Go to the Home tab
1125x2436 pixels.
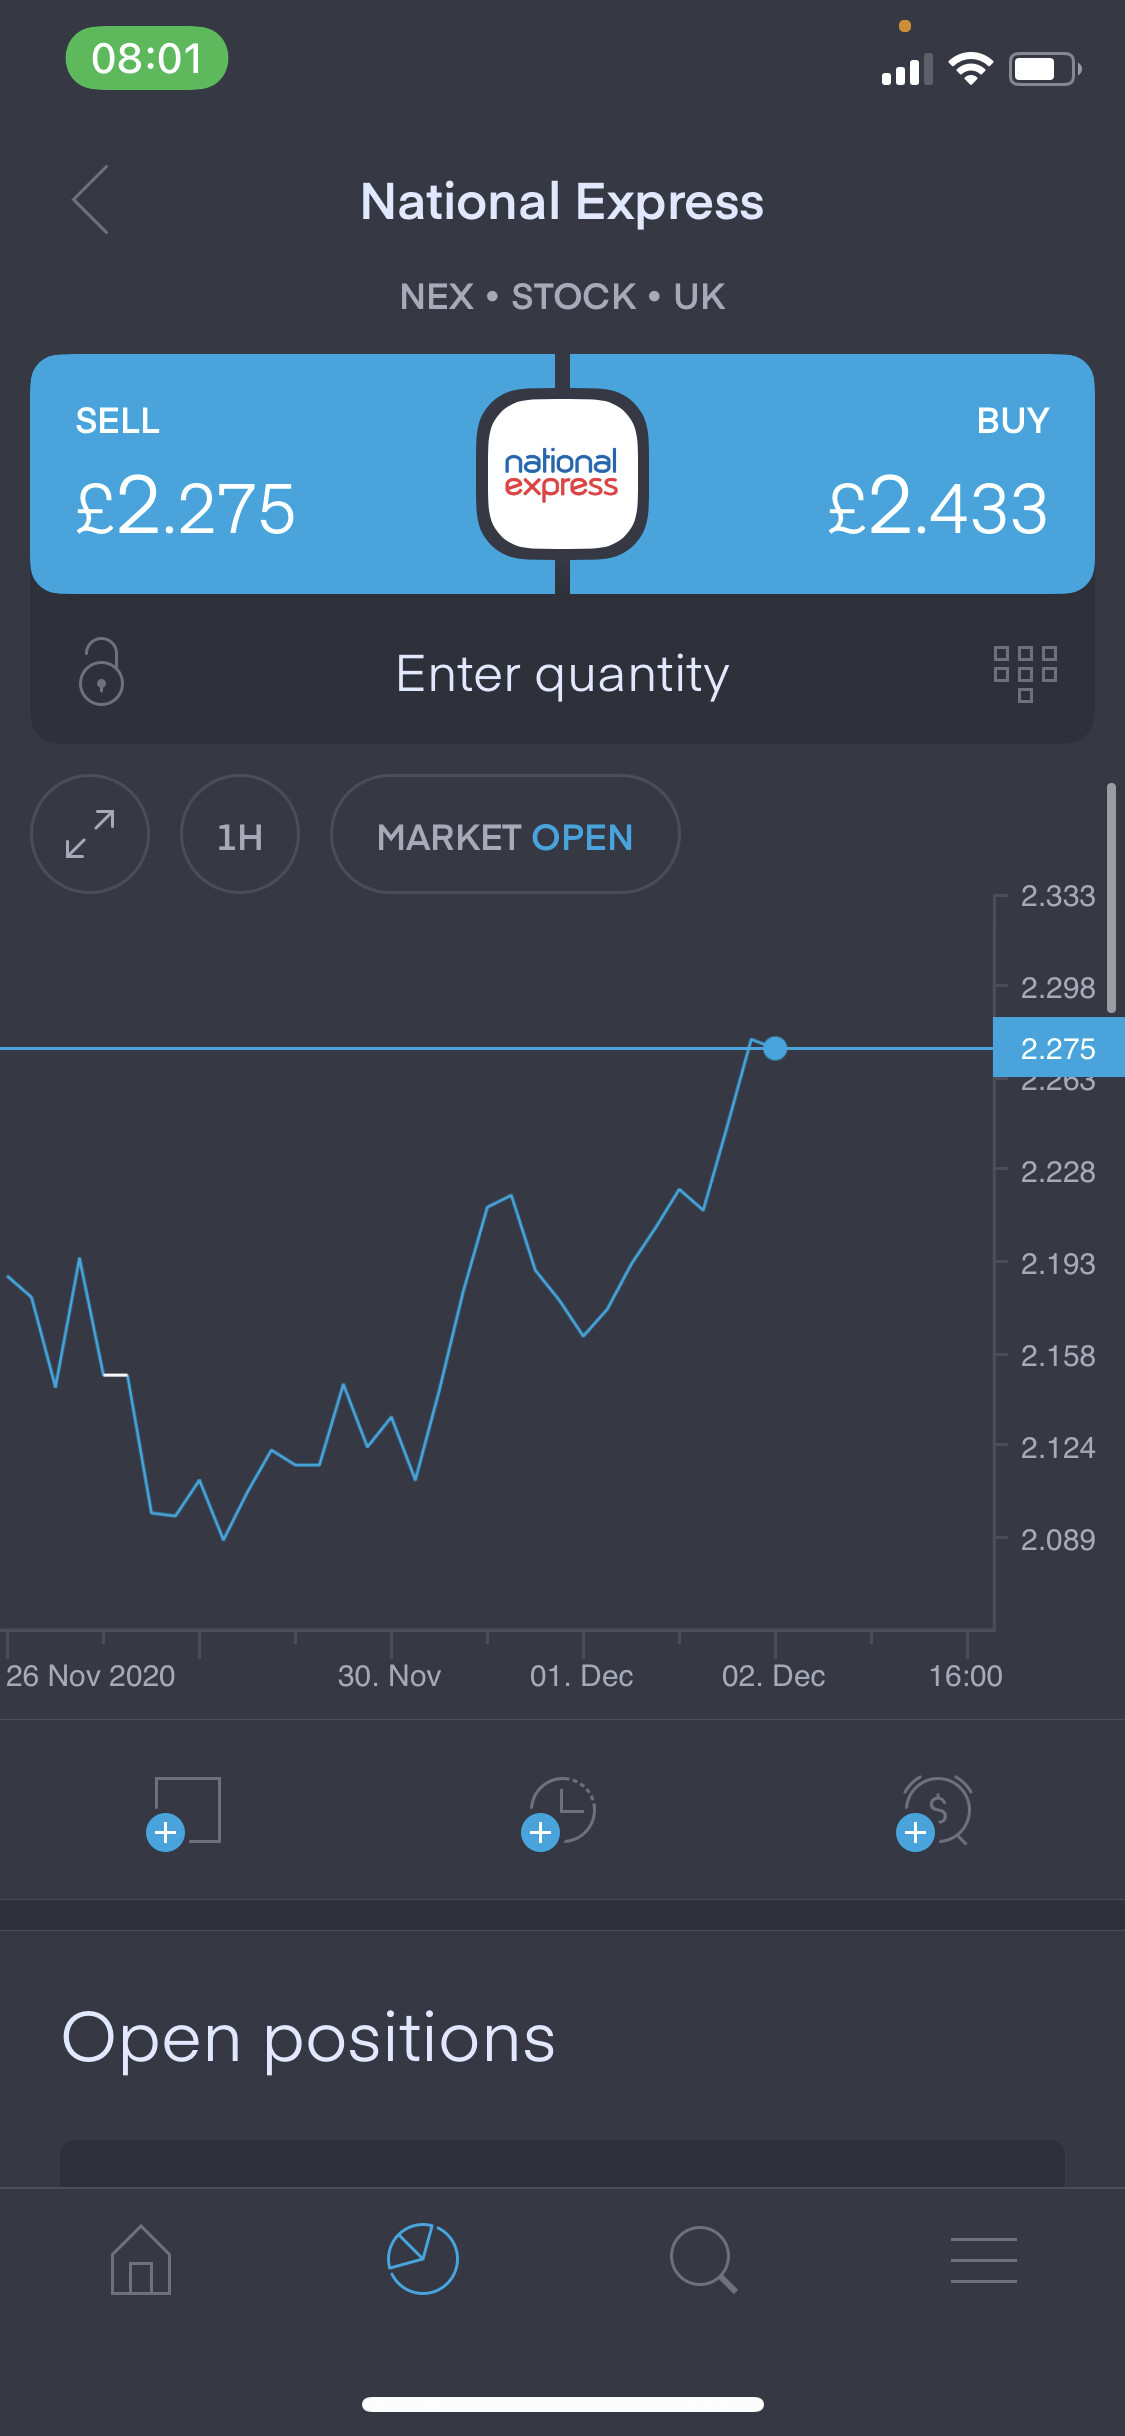point(141,2260)
